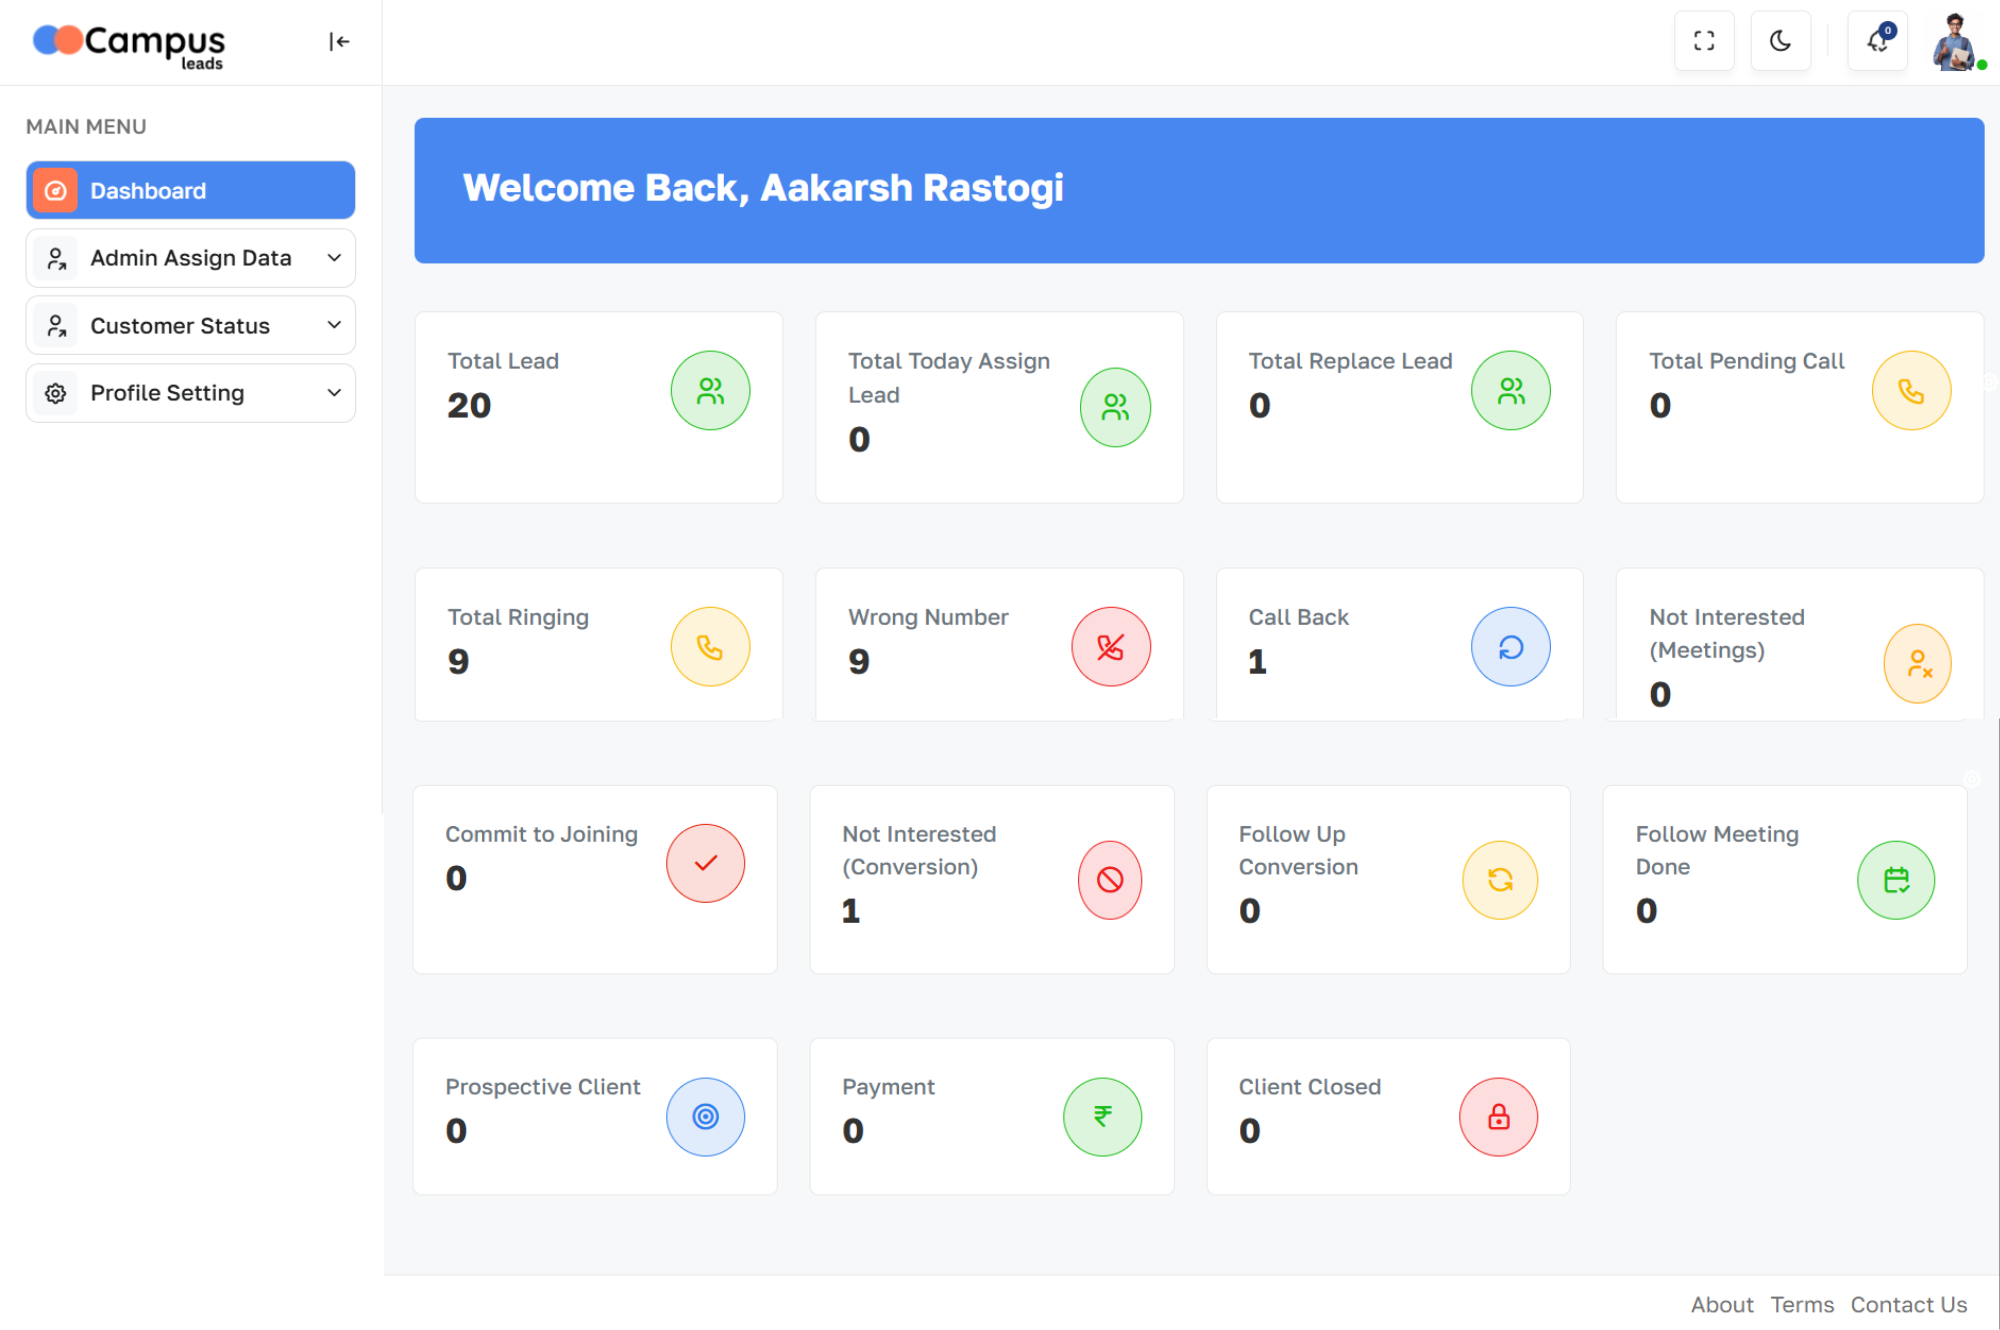Image resolution: width=2000 pixels, height=1330 pixels.
Task: Toggle dark mode with moon icon
Action: [x=1780, y=41]
